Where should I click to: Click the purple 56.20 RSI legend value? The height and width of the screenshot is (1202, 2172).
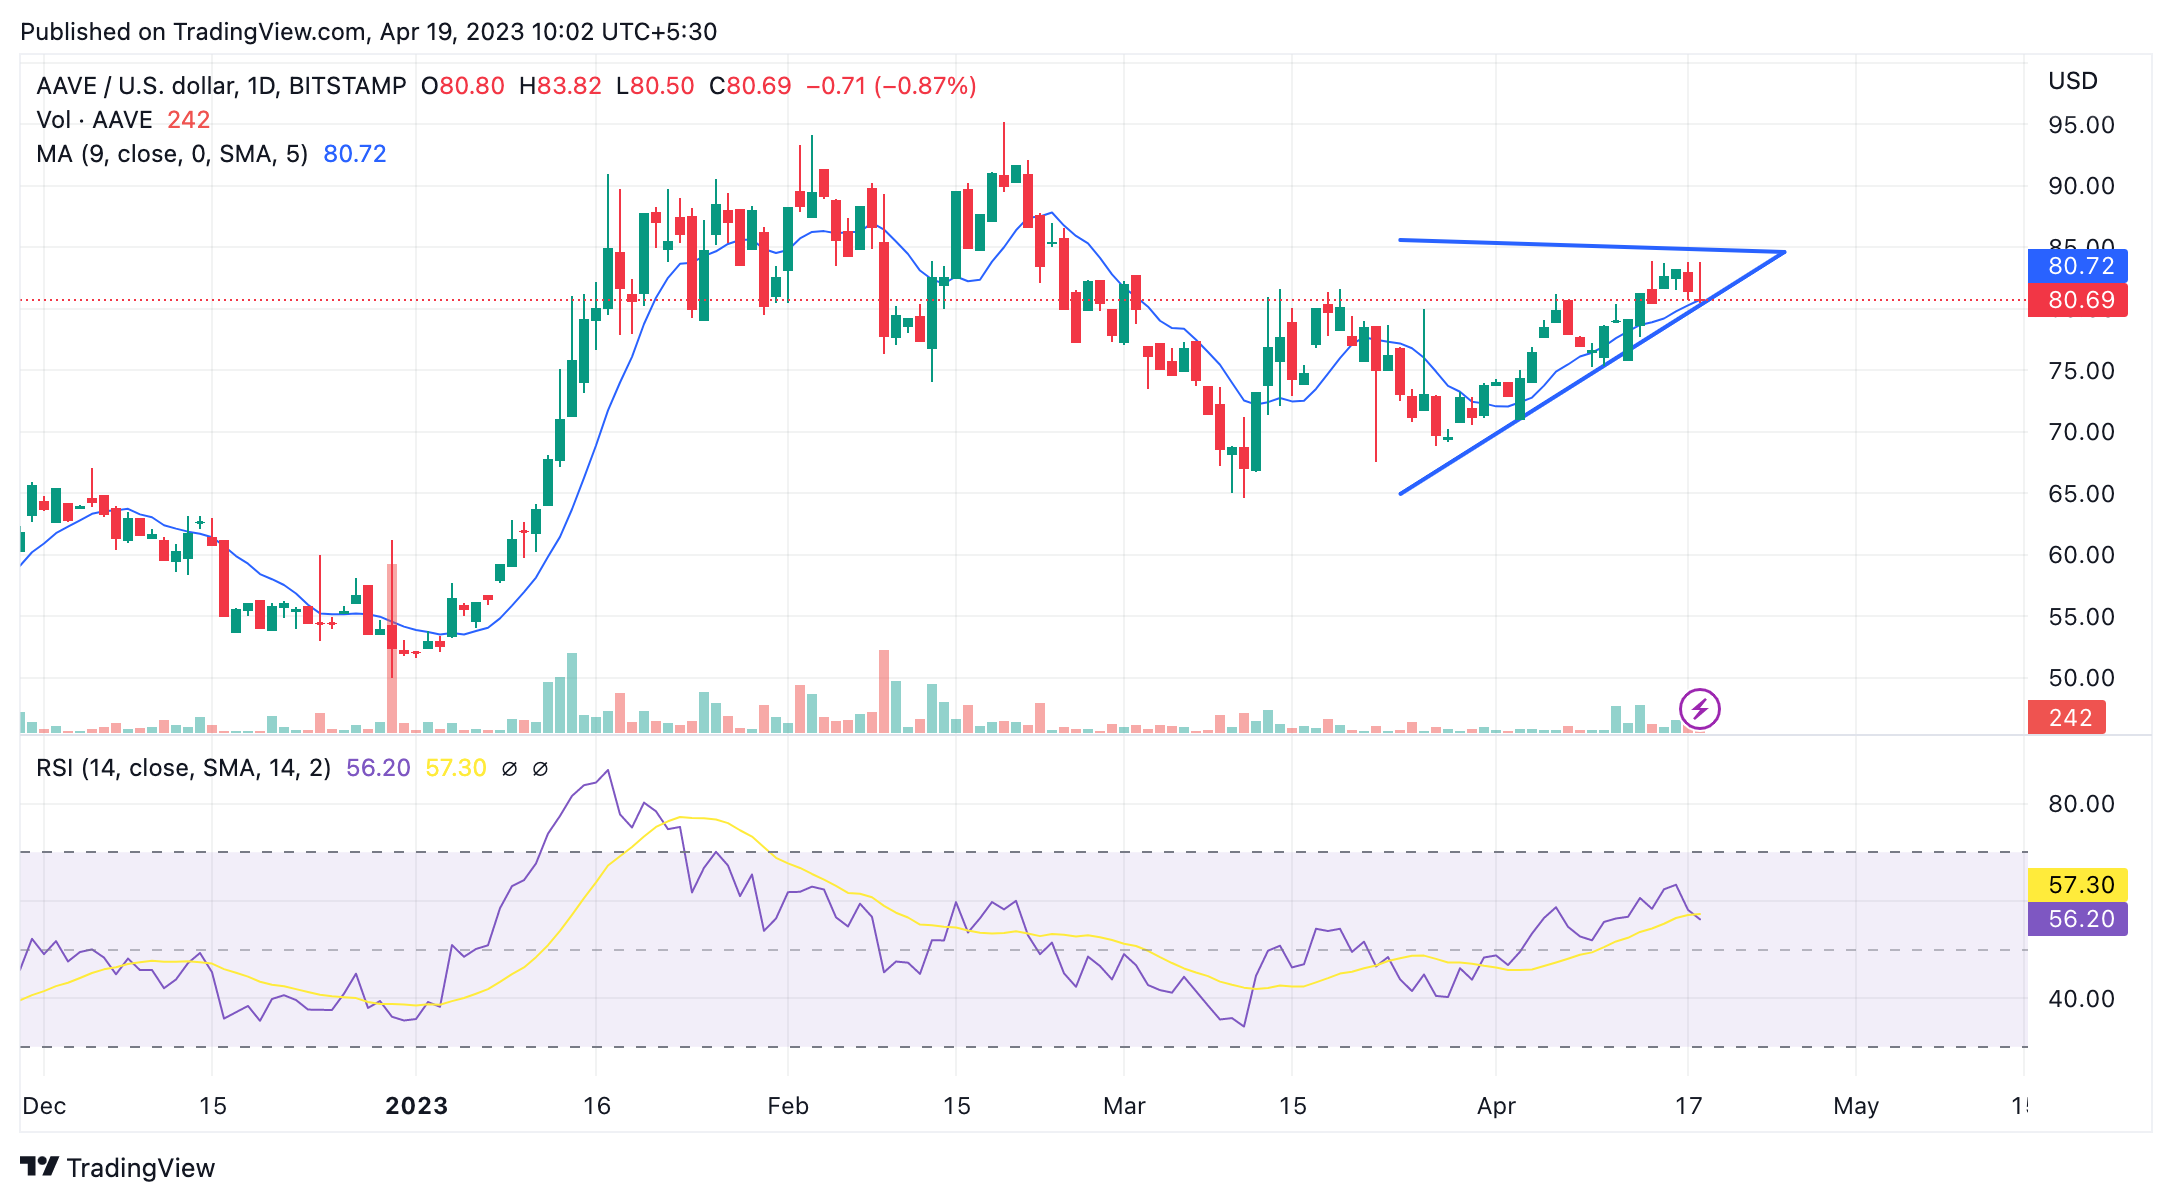[378, 768]
